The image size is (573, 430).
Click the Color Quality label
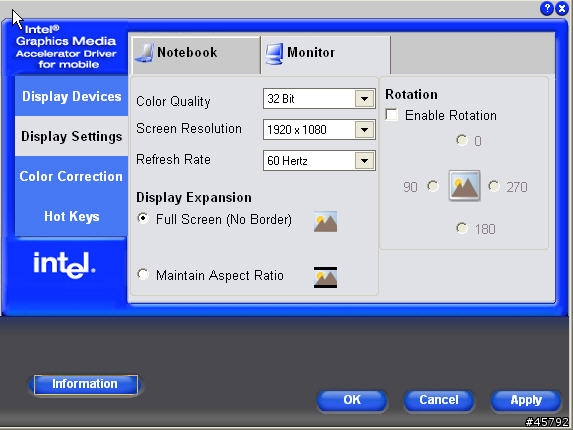173,101
